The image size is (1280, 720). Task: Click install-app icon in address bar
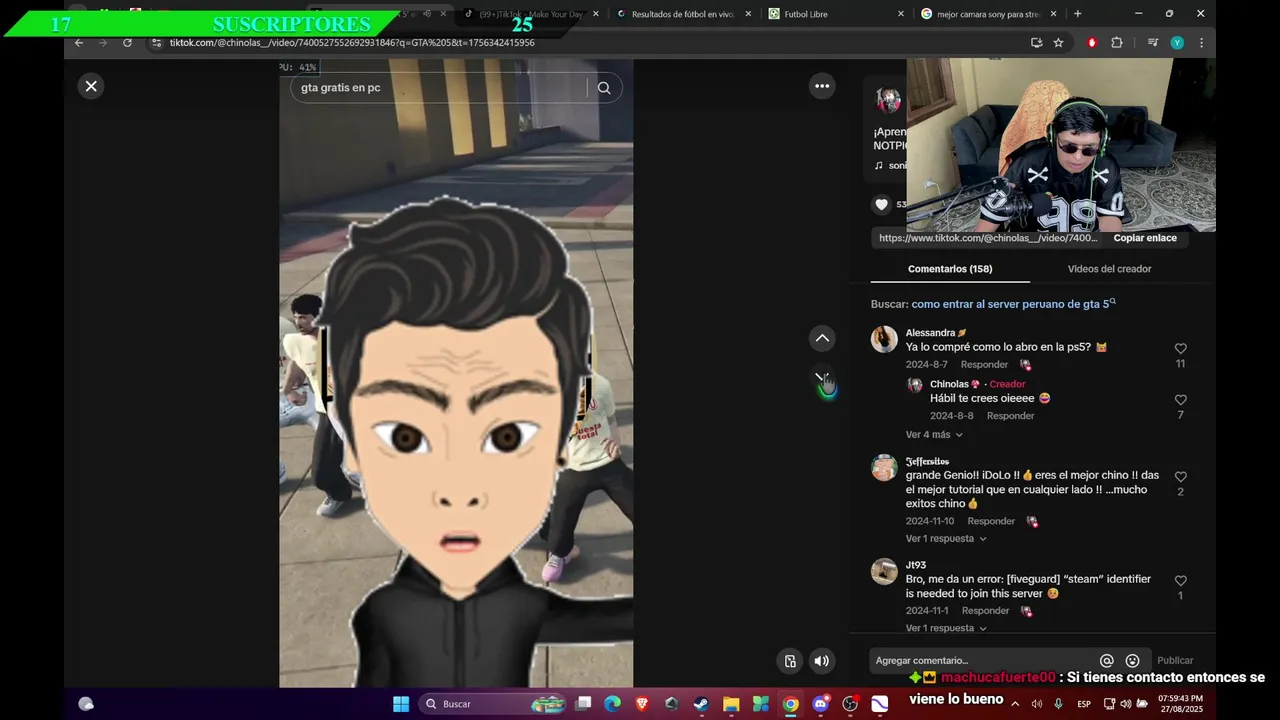(1036, 43)
